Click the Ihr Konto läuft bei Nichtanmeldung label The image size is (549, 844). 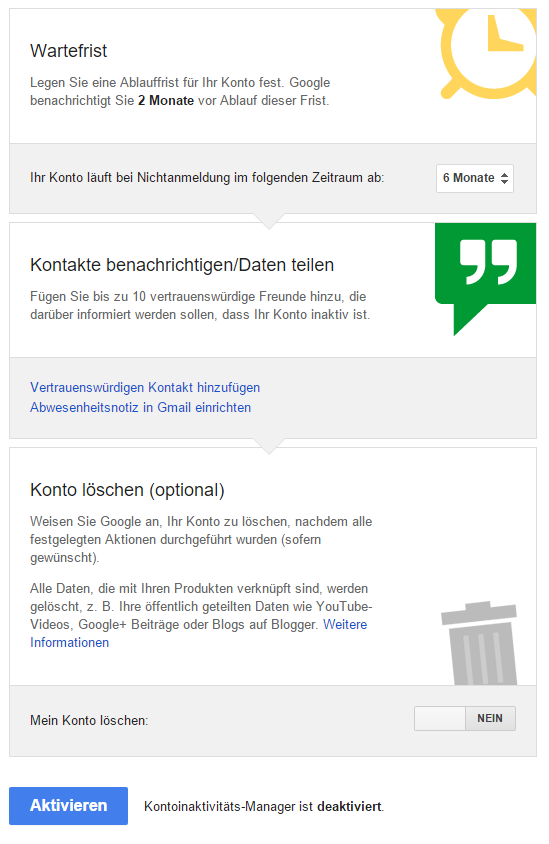coord(207,178)
